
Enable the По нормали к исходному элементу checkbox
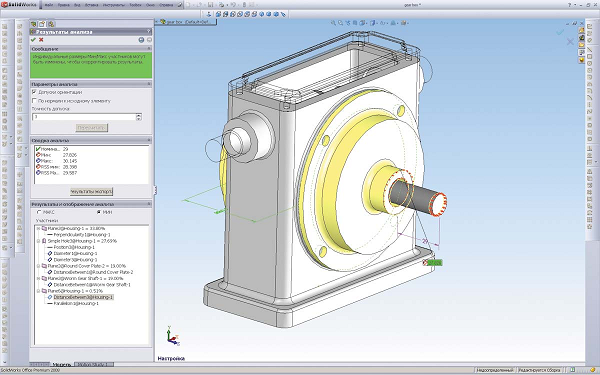34,101
